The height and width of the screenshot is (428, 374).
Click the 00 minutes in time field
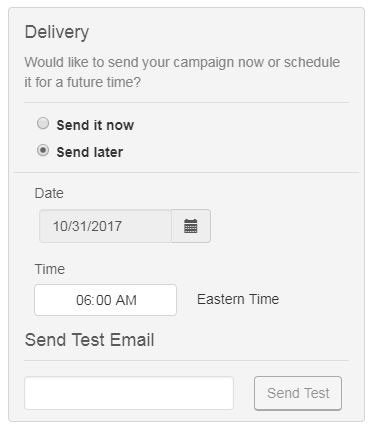(x=103, y=300)
